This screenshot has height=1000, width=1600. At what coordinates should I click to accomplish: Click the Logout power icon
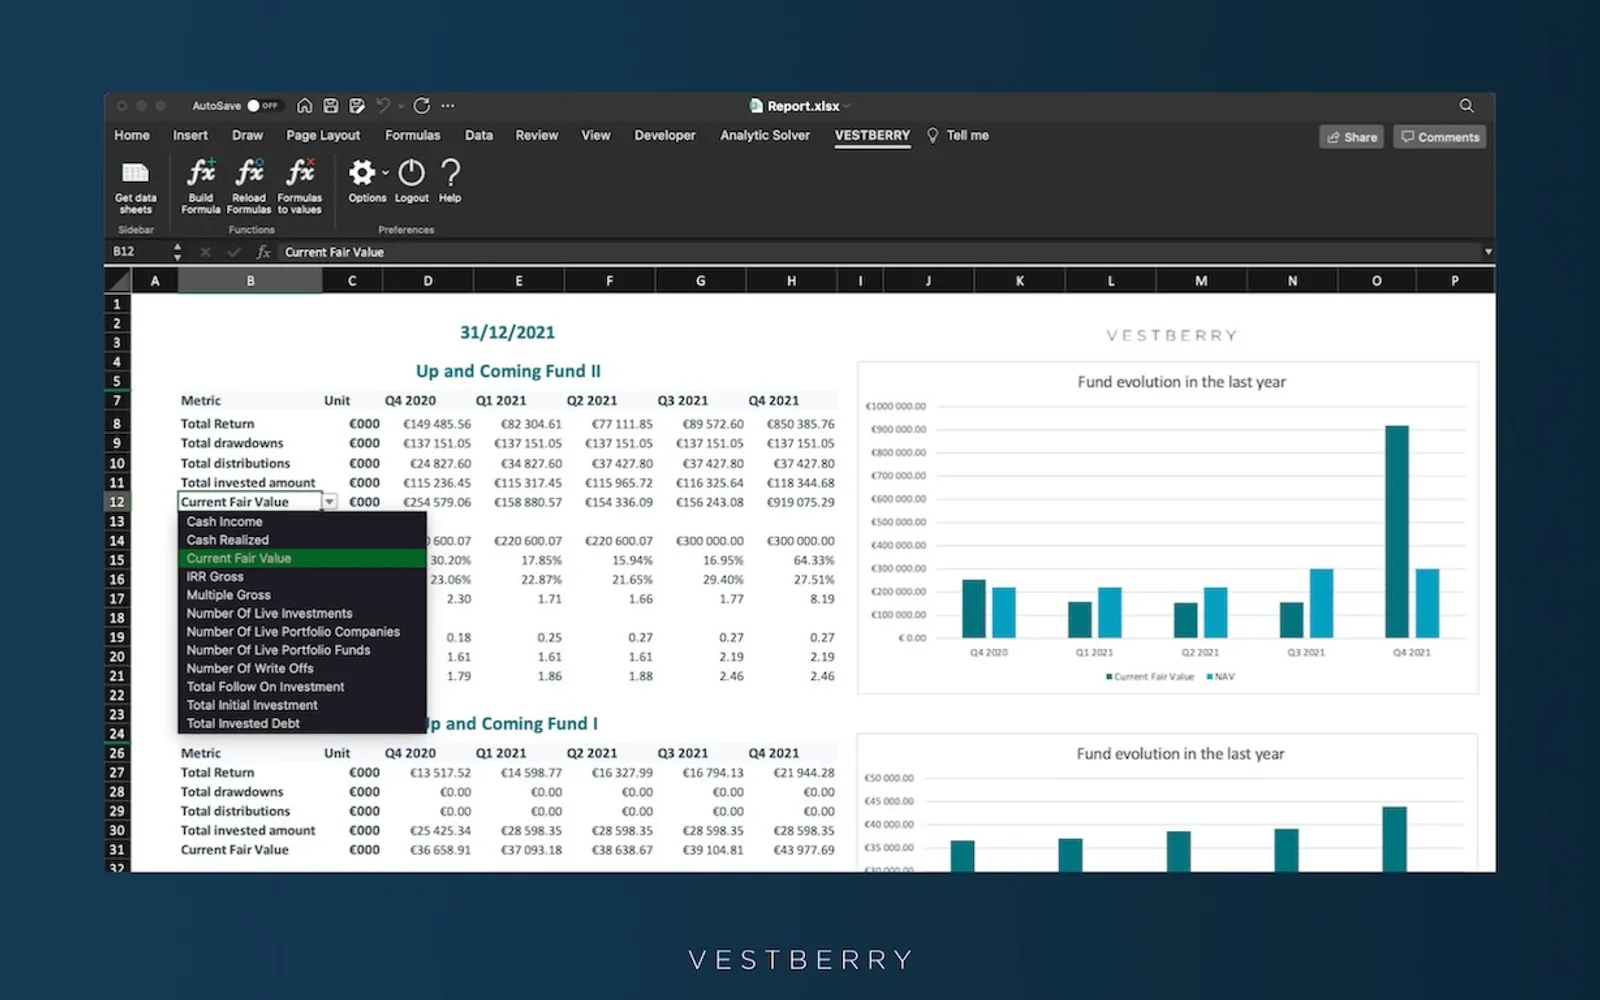(411, 173)
